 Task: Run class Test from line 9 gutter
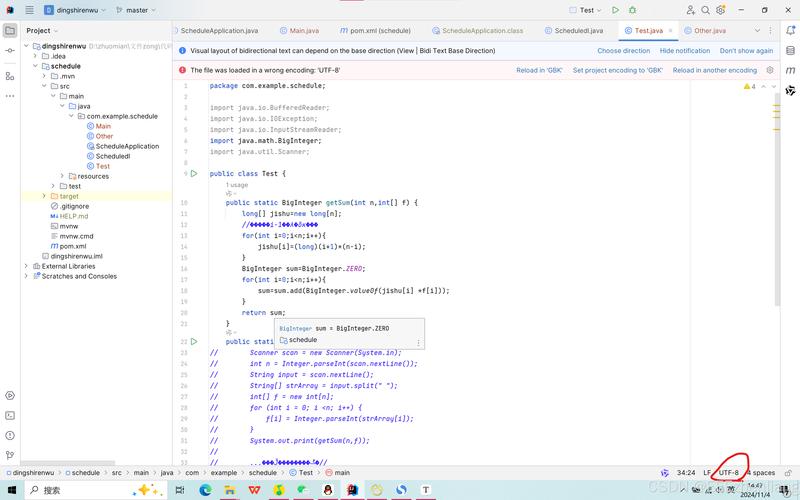point(194,173)
